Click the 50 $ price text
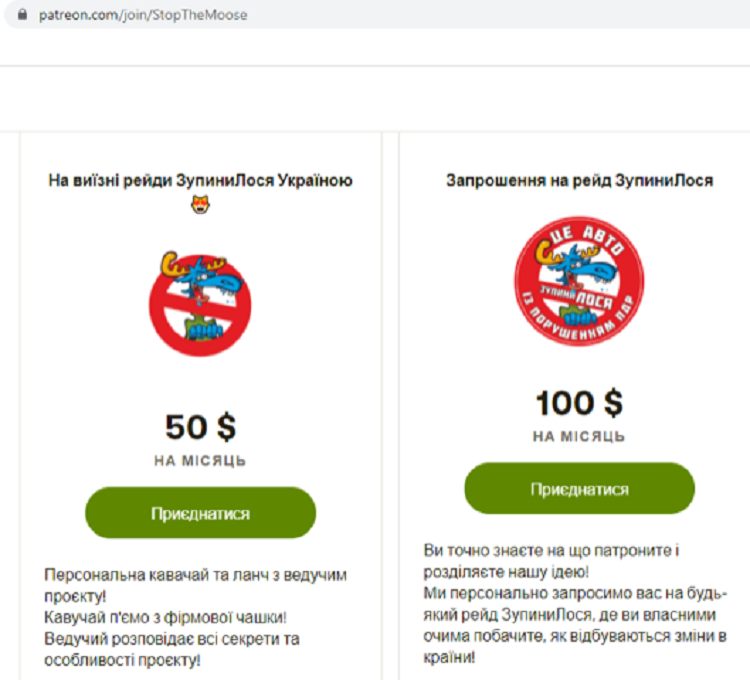750x680 pixels. [x=200, y=427]
